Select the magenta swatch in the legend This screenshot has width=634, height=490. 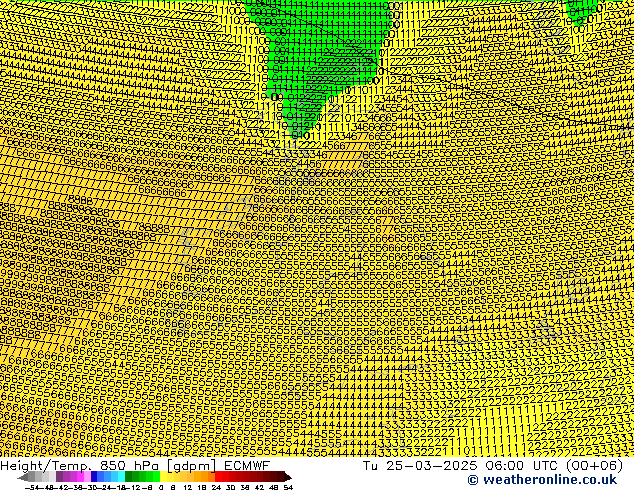coord(80,477)
